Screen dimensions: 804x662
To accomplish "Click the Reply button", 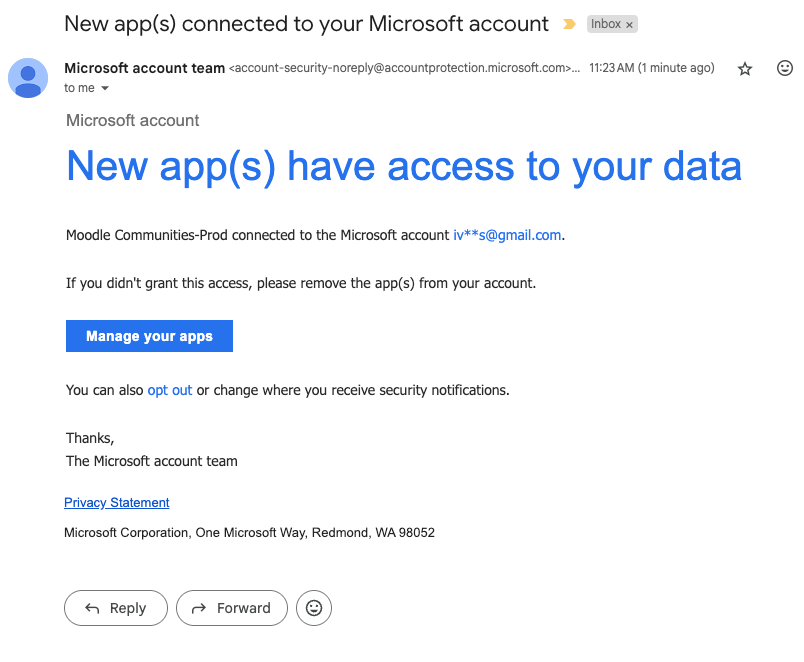I will click(x=116, y=608).
